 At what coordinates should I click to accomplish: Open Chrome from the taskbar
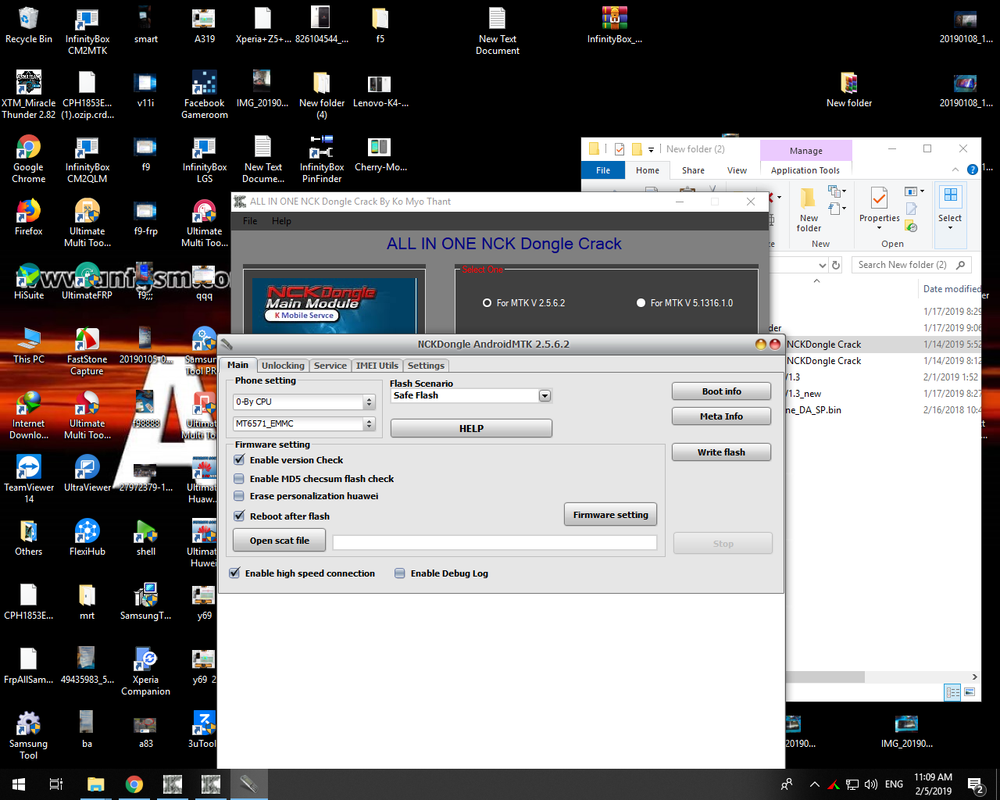click(x=134, y=784)
